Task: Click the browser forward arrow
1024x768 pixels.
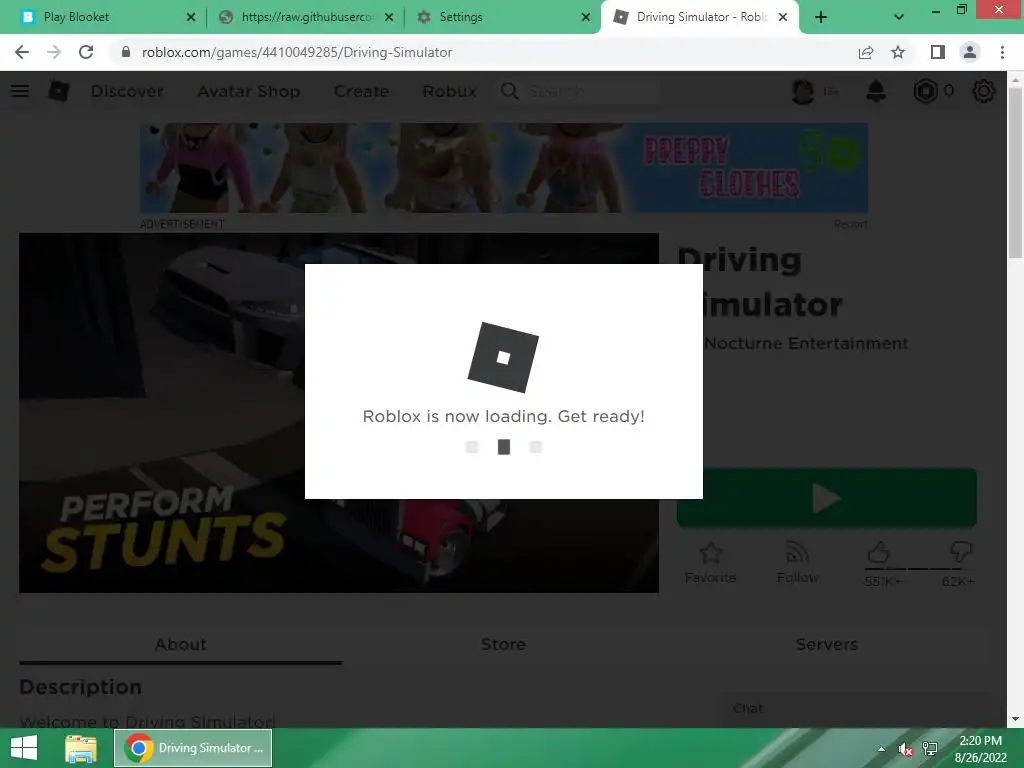Action: click(x=54, y=52)
